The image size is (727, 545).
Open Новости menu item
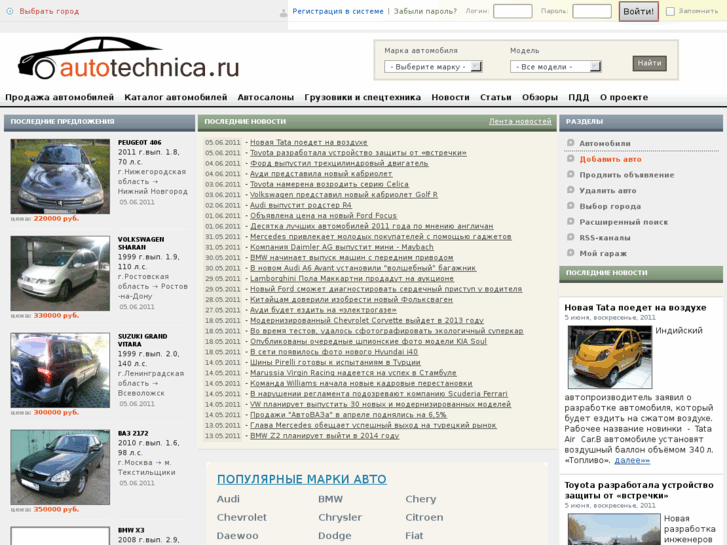450,97
